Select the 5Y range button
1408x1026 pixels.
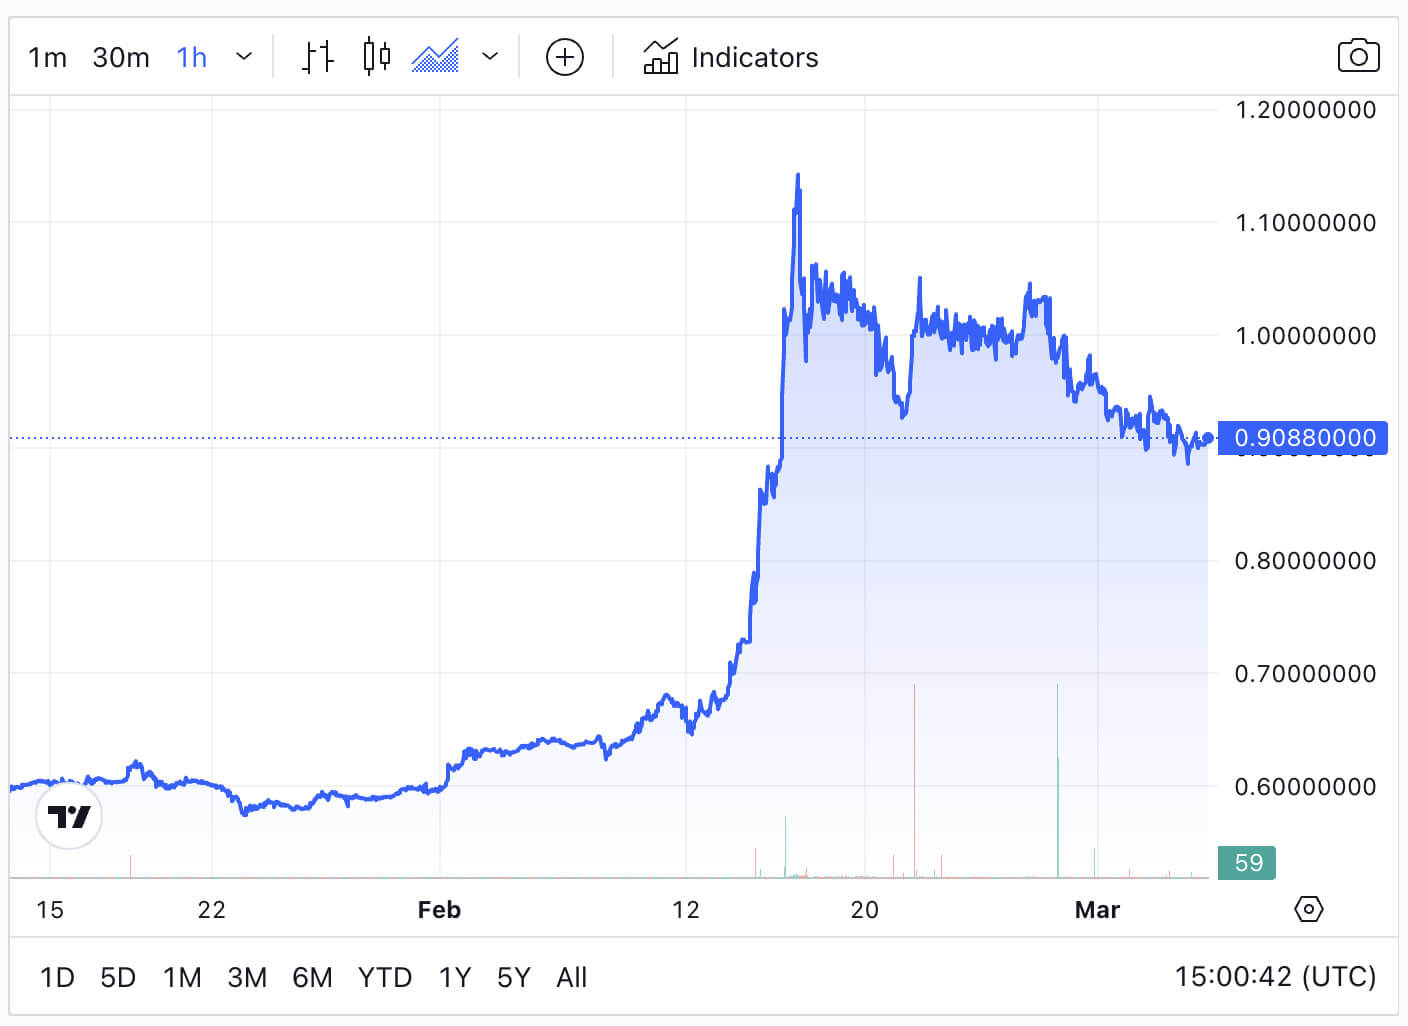click(514, 977)
